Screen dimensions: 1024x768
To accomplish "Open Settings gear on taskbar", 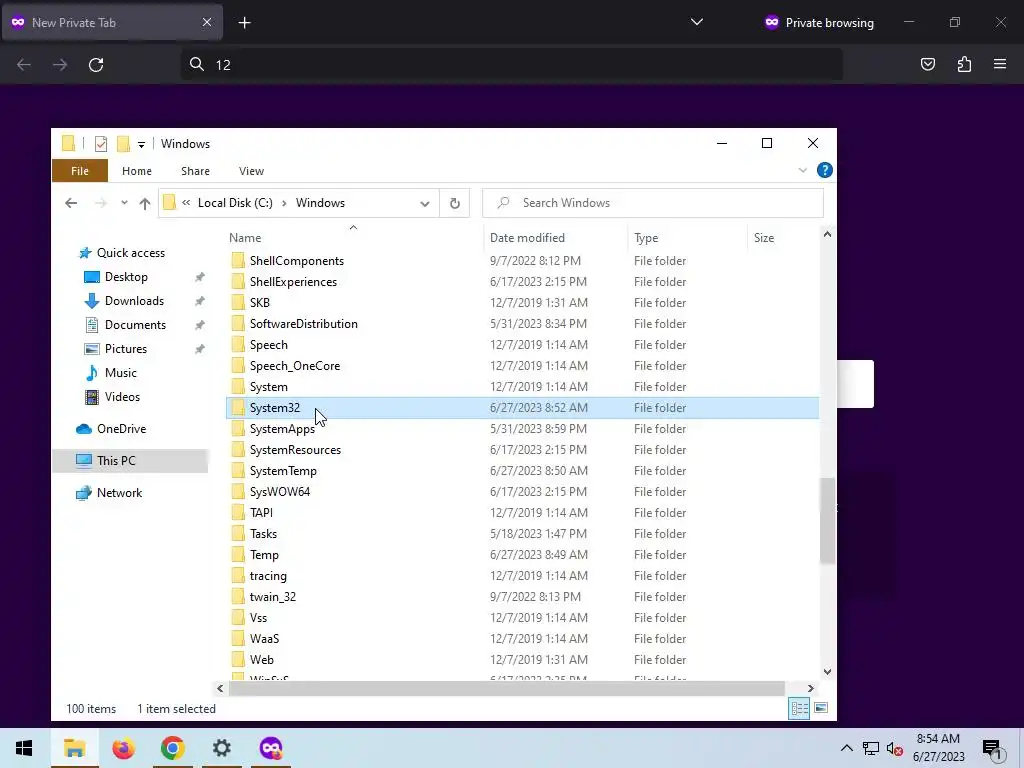I will coord(221,748).
